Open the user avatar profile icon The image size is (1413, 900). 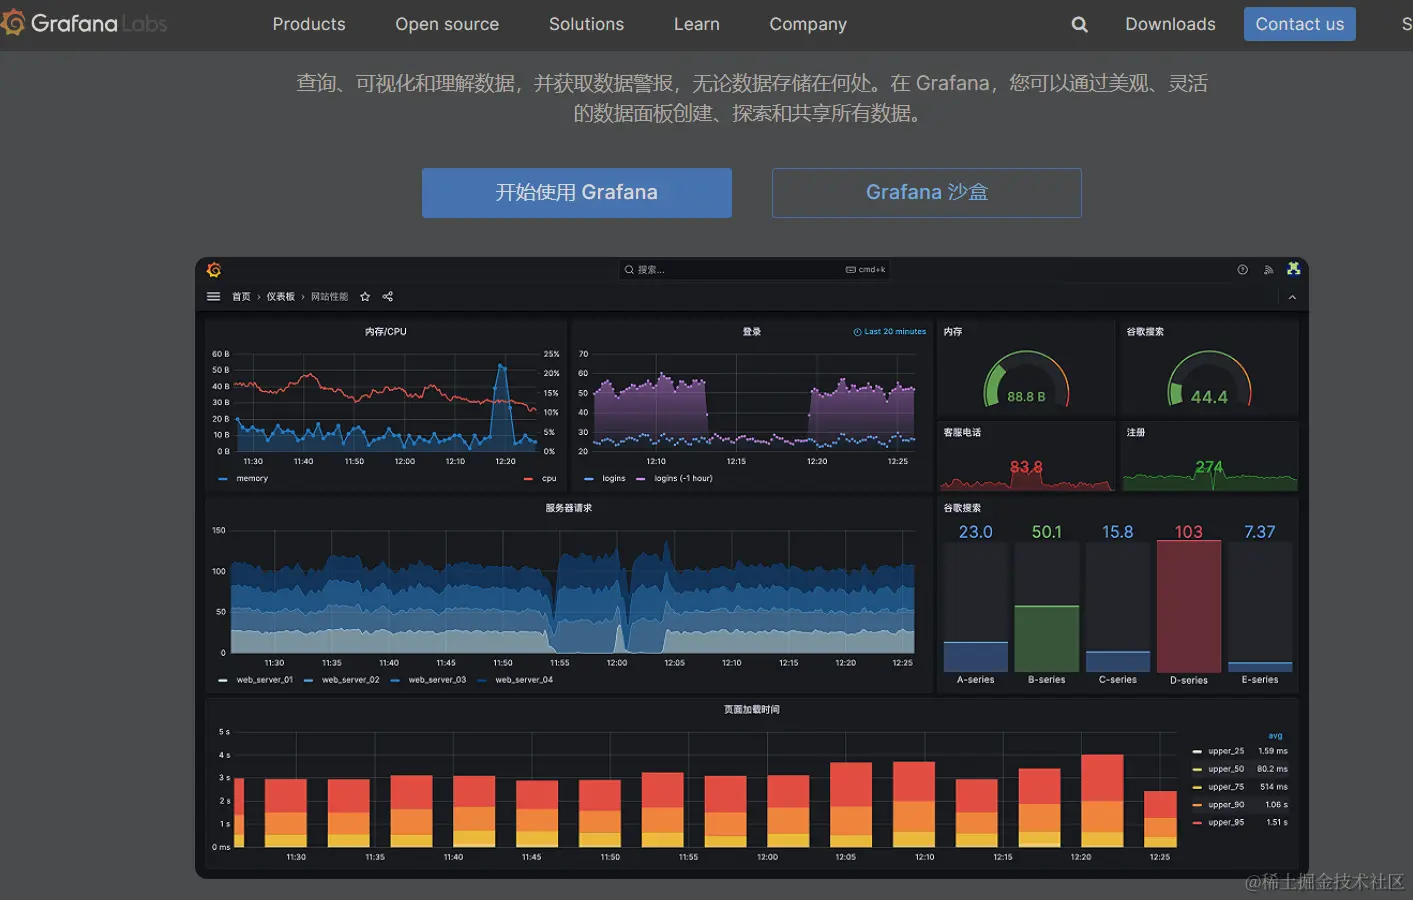pos(1294,269)
